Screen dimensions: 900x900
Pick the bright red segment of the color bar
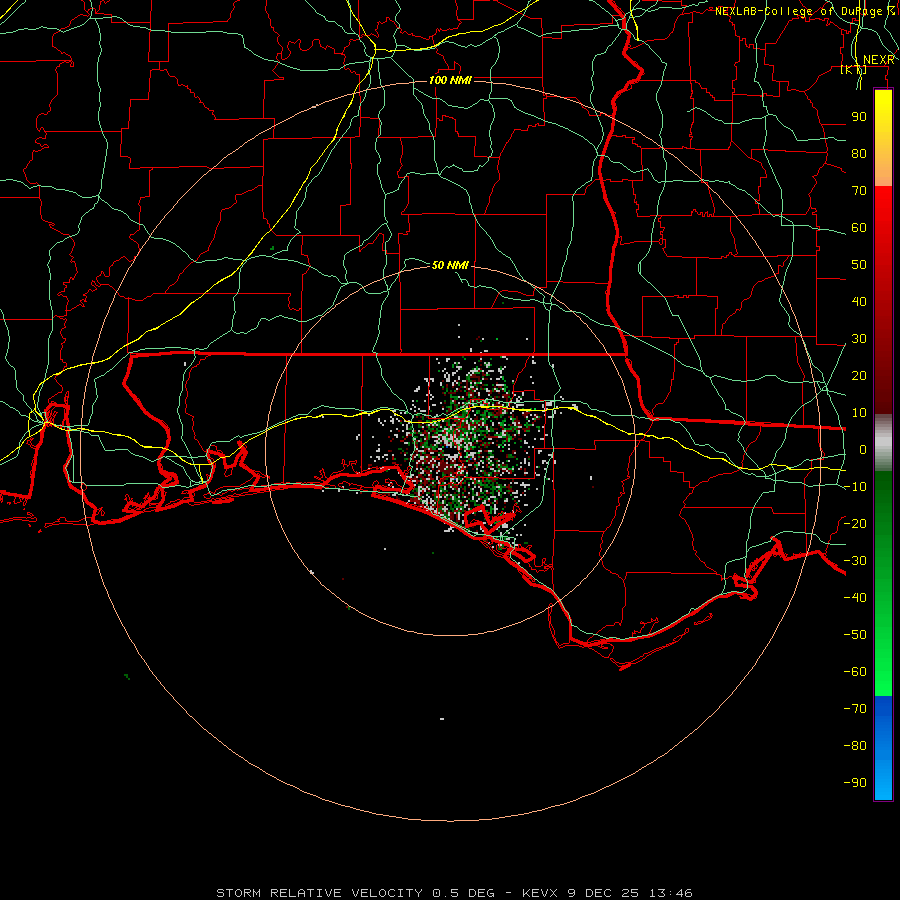tap(883, 207)
